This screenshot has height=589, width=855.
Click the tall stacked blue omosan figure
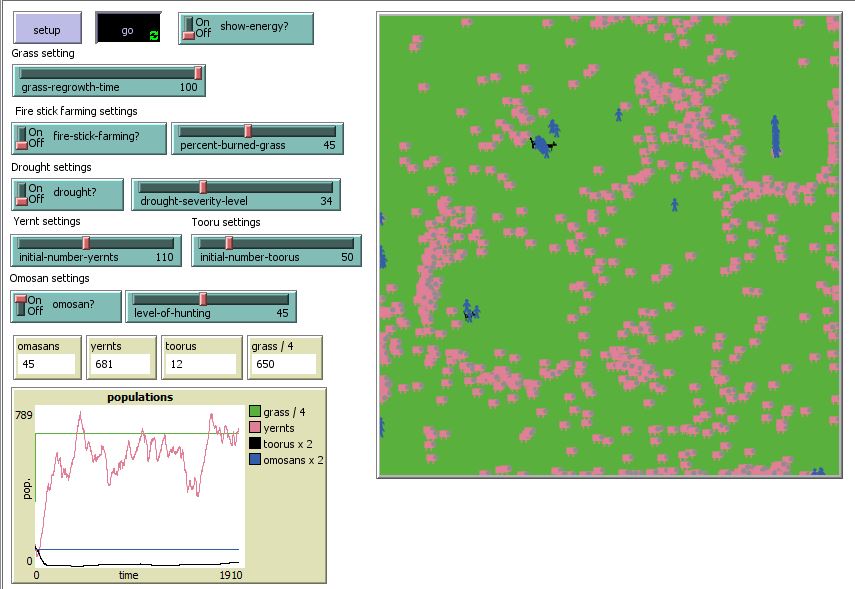[x=775, y=136]
